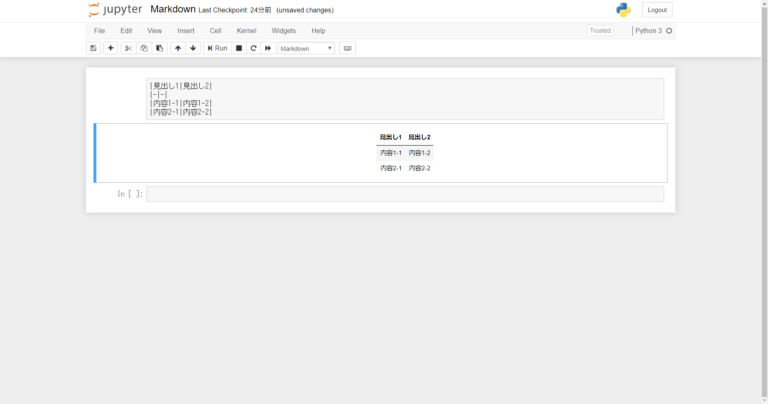Move selected cell up arrow
The image size is (768, 404).
[x=178, y=48]
